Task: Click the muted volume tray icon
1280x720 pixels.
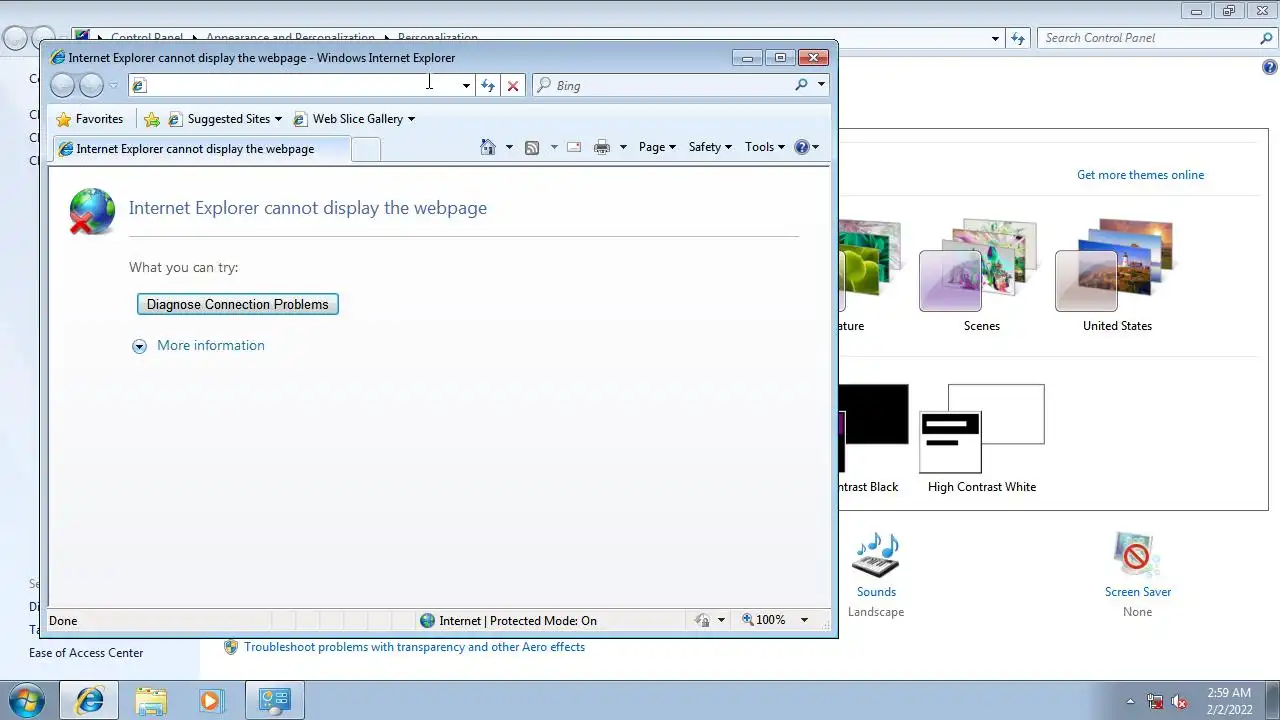Action: (1180, 701)
